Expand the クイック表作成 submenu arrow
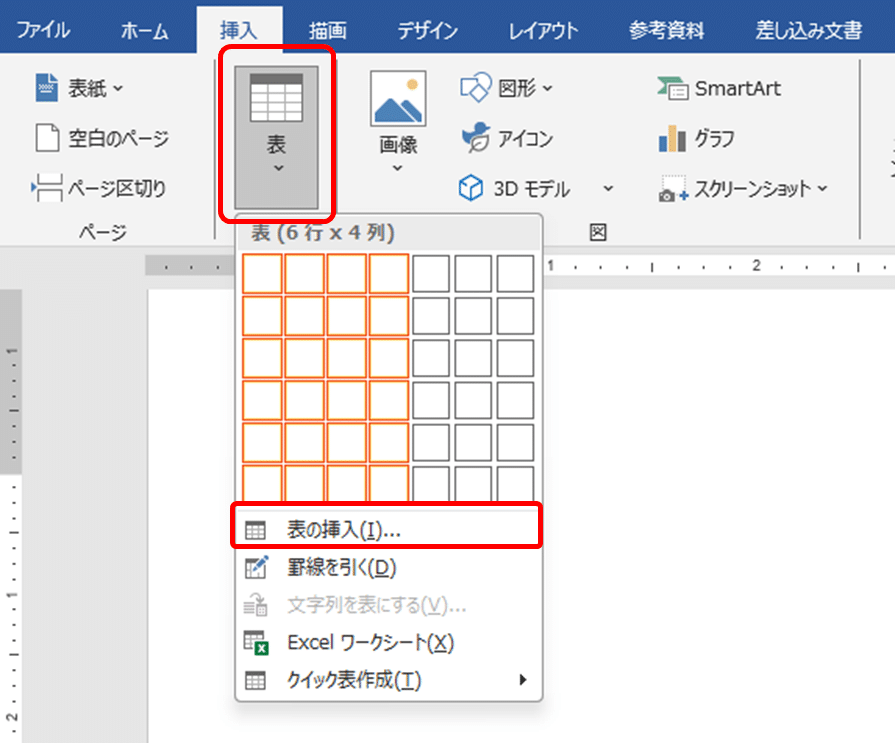 522,680
